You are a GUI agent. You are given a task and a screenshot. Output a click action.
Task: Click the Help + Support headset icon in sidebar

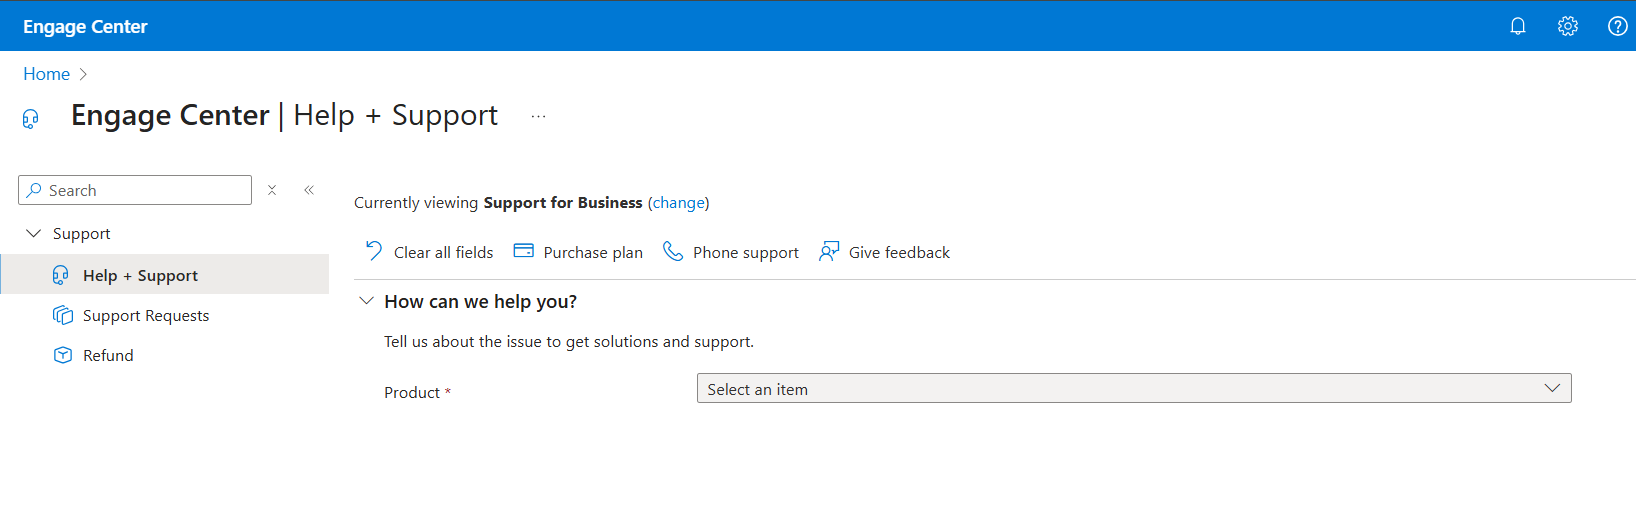[61, 275]
